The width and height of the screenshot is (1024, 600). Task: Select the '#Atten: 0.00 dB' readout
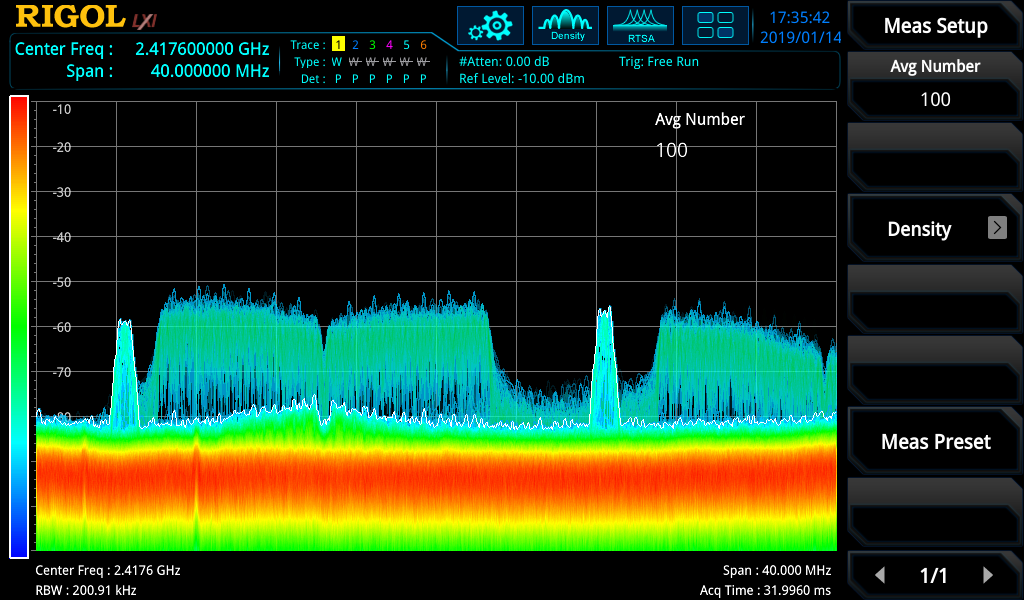click(504, 61)
